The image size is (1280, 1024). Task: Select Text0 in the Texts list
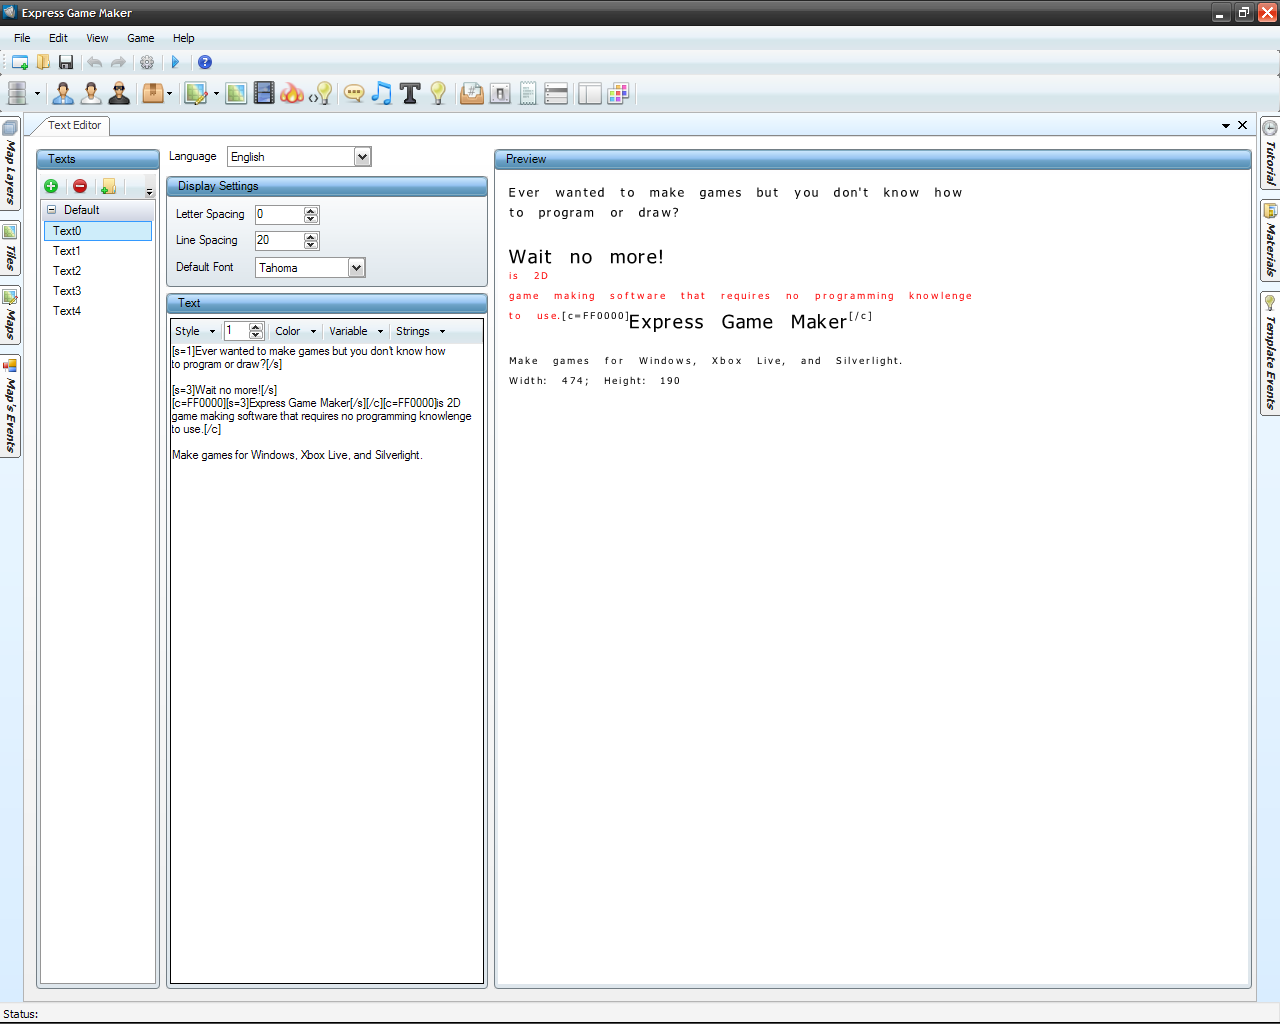click(x=98, y=231)
